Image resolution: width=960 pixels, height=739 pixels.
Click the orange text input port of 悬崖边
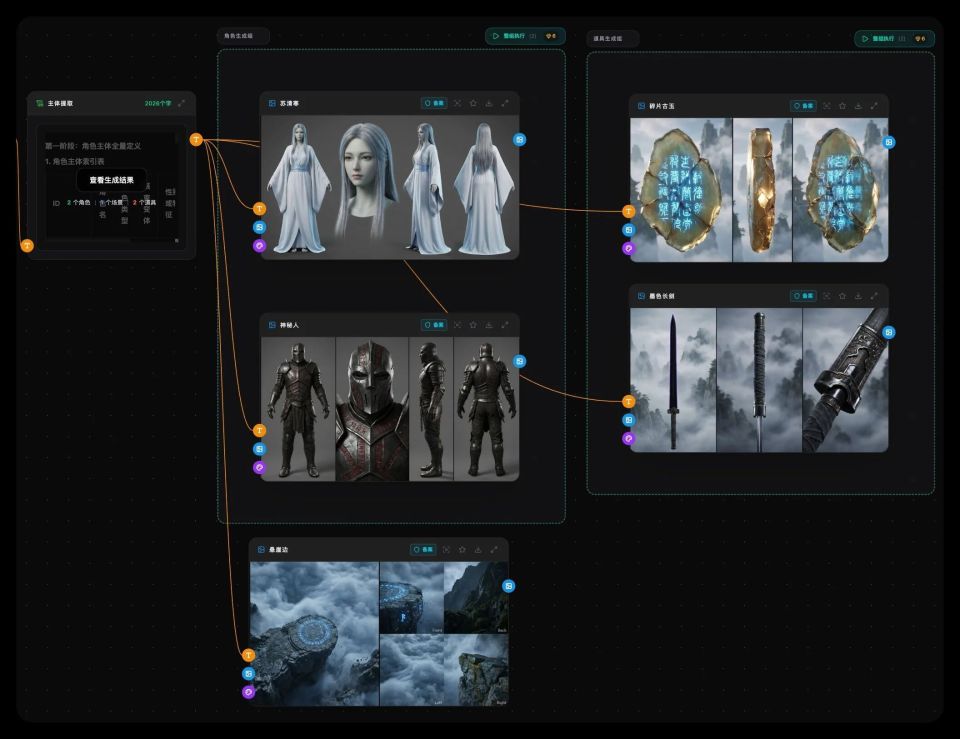pyautogui.click(x=249, y=655)
